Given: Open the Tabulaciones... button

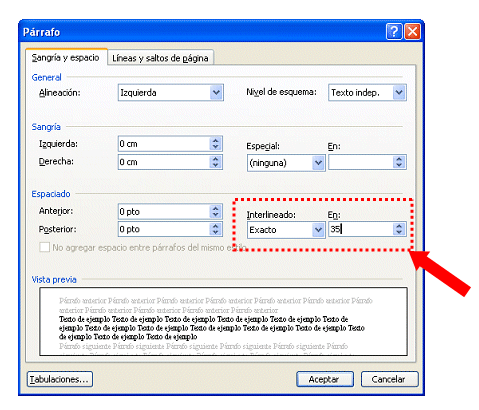Looking at the screenshot, I should click(60, 379).
